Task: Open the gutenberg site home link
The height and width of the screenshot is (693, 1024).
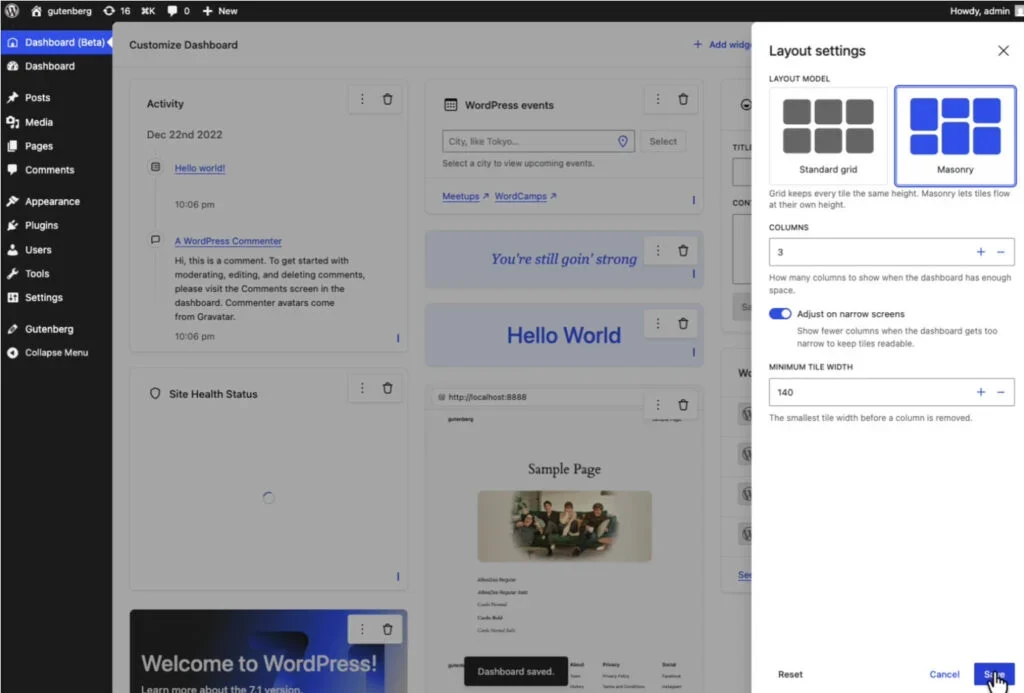Action: 61,10
